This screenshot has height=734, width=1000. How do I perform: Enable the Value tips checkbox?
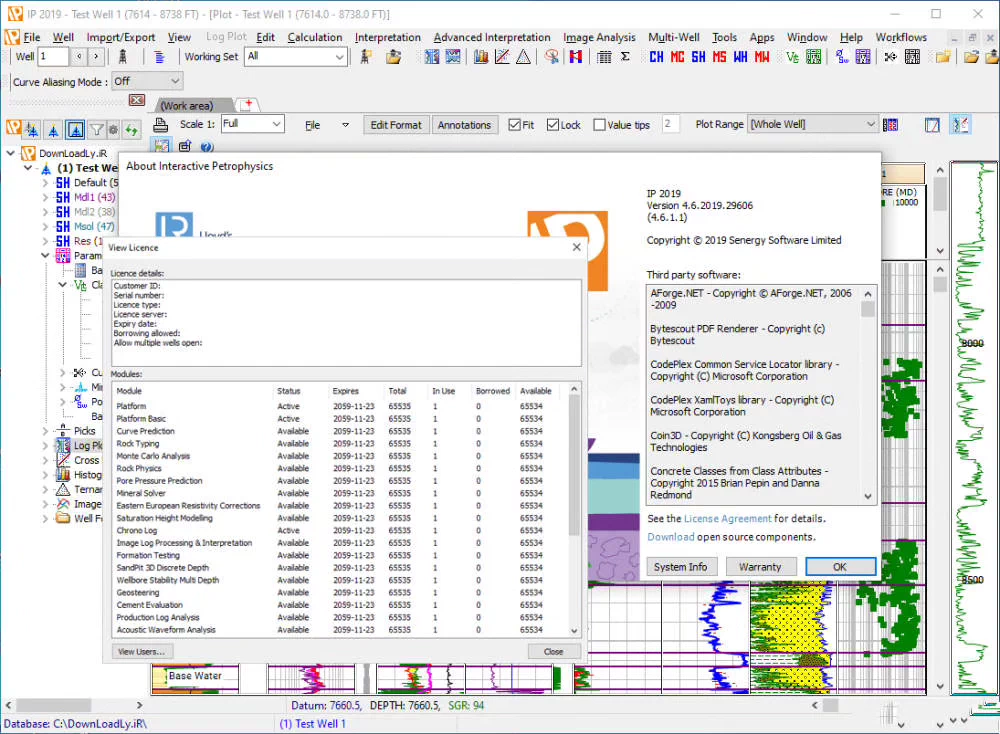tap(599, 125)
